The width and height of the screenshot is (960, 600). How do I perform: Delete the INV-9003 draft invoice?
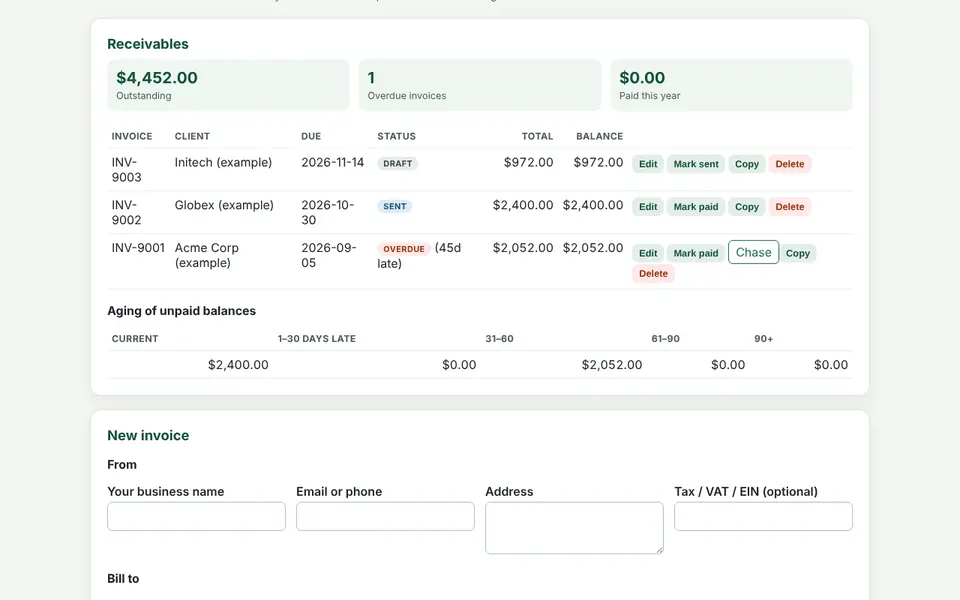[790, 164]
